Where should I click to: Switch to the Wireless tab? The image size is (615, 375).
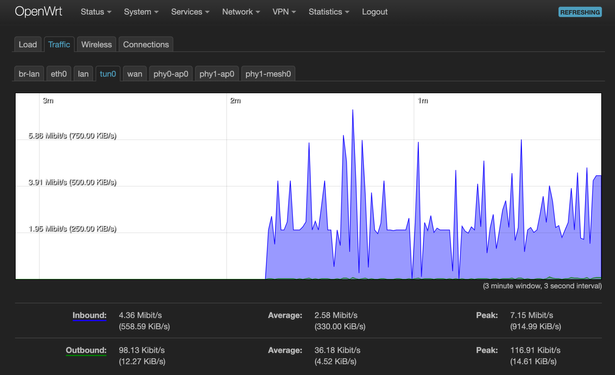(96, 44)
